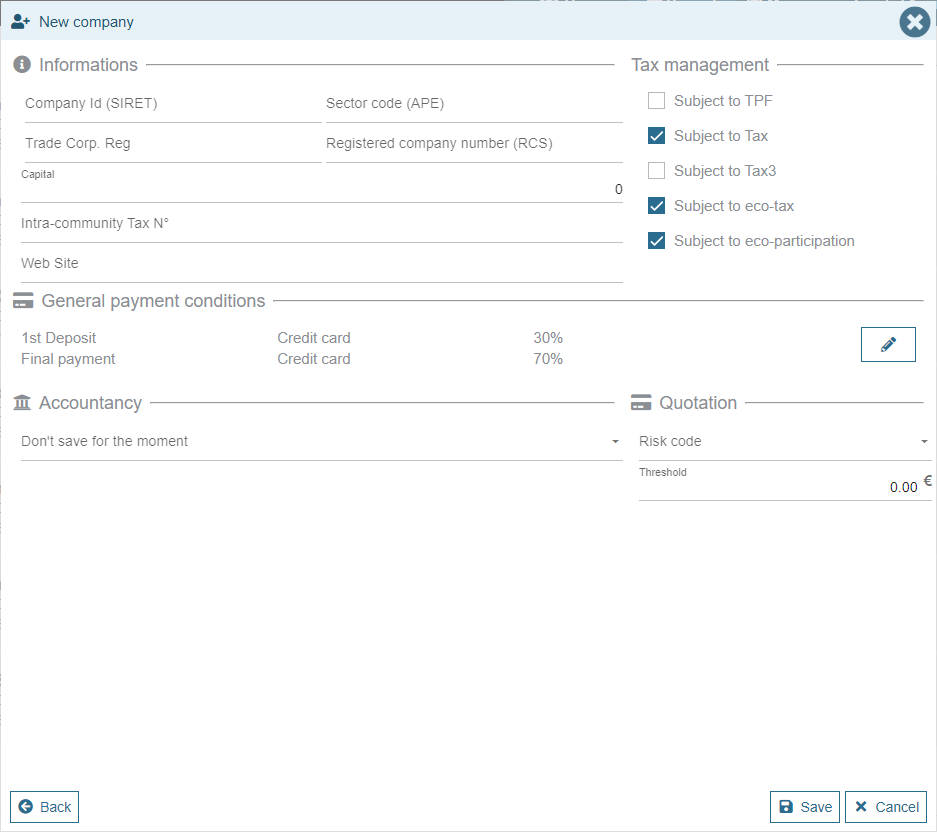Click the Sector code (APE) field

point(473,104)
